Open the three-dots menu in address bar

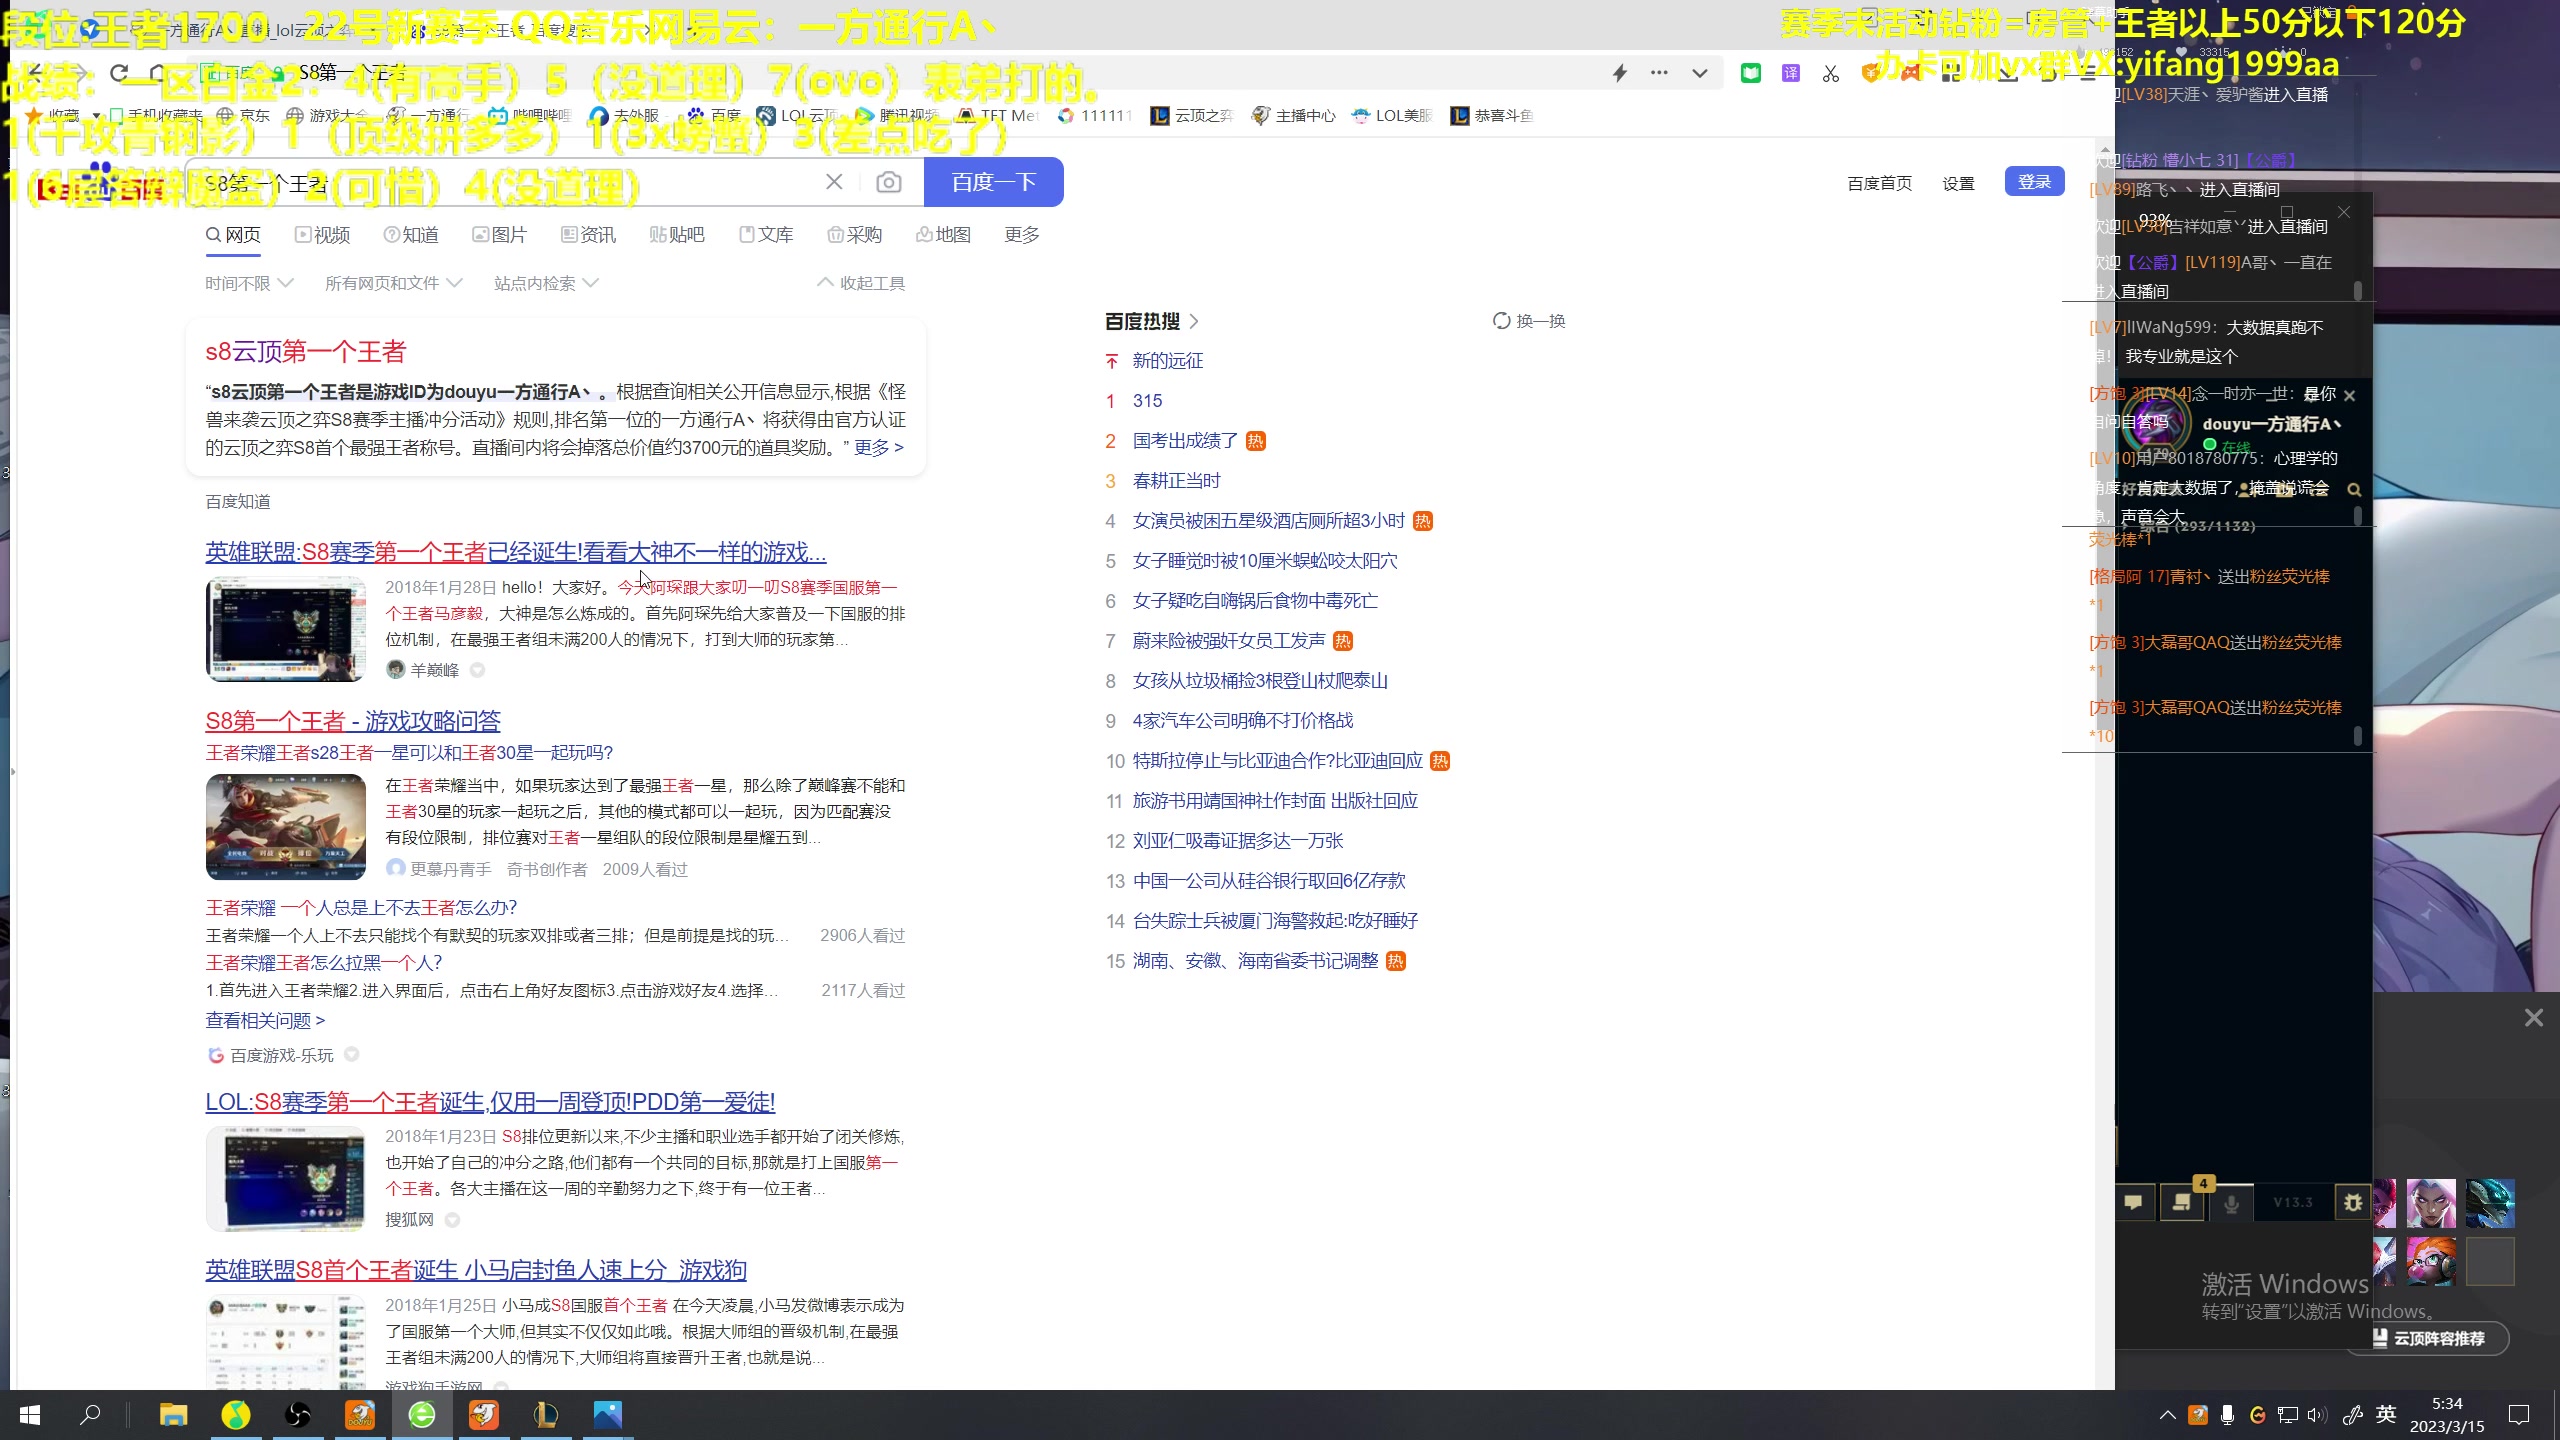pos(1659,73)
